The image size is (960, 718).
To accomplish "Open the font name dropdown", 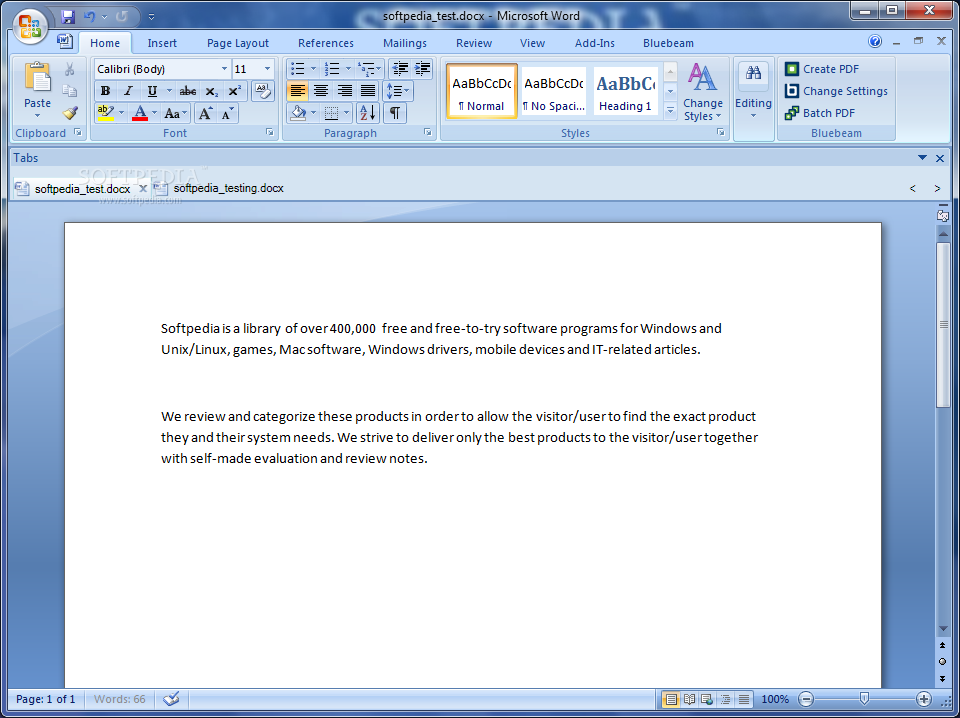I will [224, 69].
